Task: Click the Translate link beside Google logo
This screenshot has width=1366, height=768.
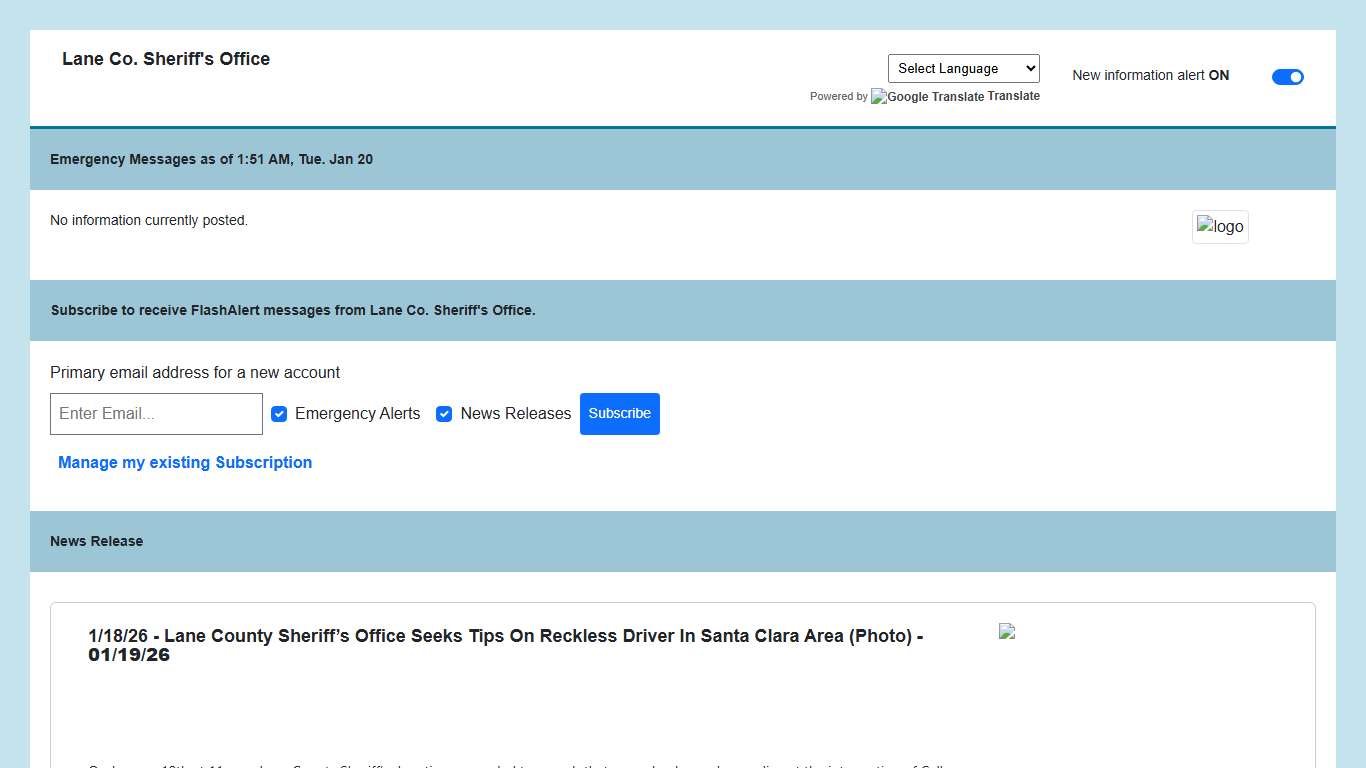Action: click(1014, 96)
